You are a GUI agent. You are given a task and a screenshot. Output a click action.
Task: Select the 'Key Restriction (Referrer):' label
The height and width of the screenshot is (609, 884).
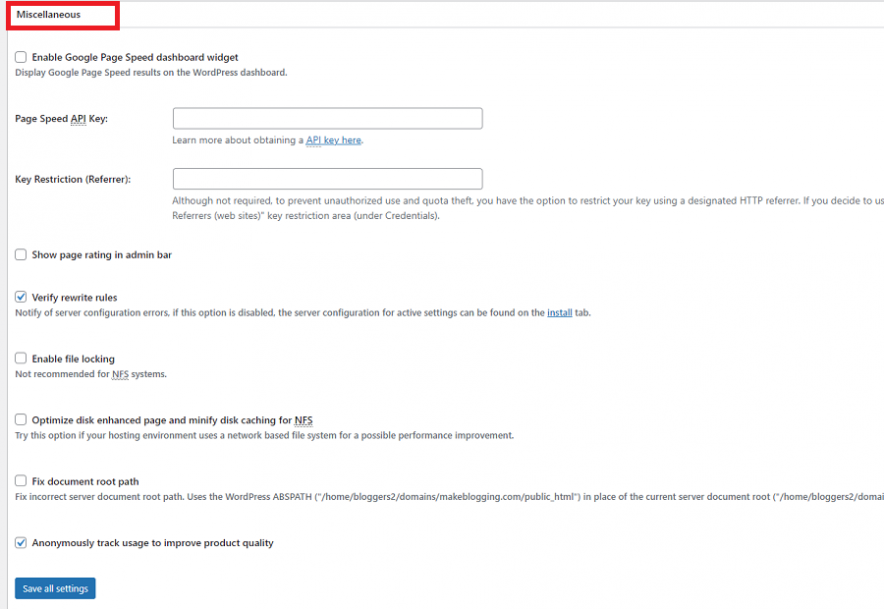click(x=73, y=180)
